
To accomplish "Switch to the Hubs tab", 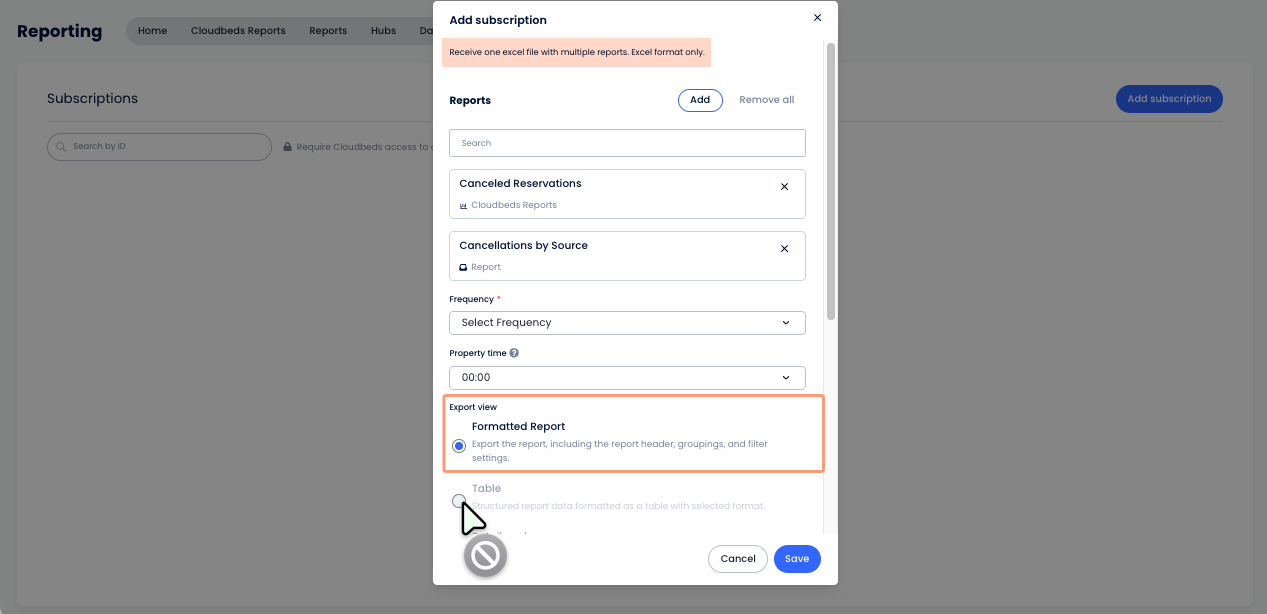I will pyautogui.click(x=383, y=30).
